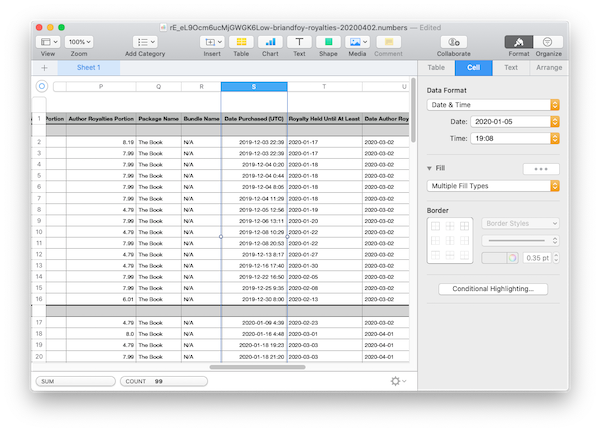600x432 pixels.
Task: Select cell 2020-01-16 4:48
Action: 254,334
